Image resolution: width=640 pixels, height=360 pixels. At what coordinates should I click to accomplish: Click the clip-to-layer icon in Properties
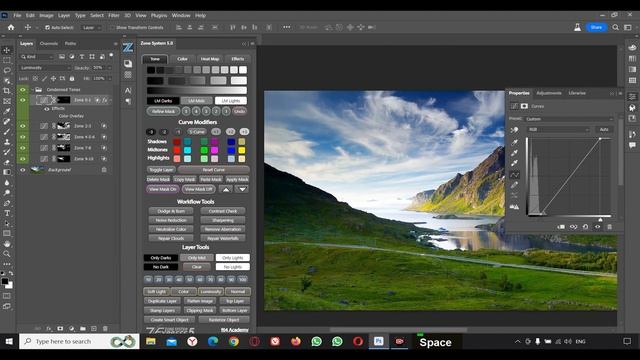(561, 227)
